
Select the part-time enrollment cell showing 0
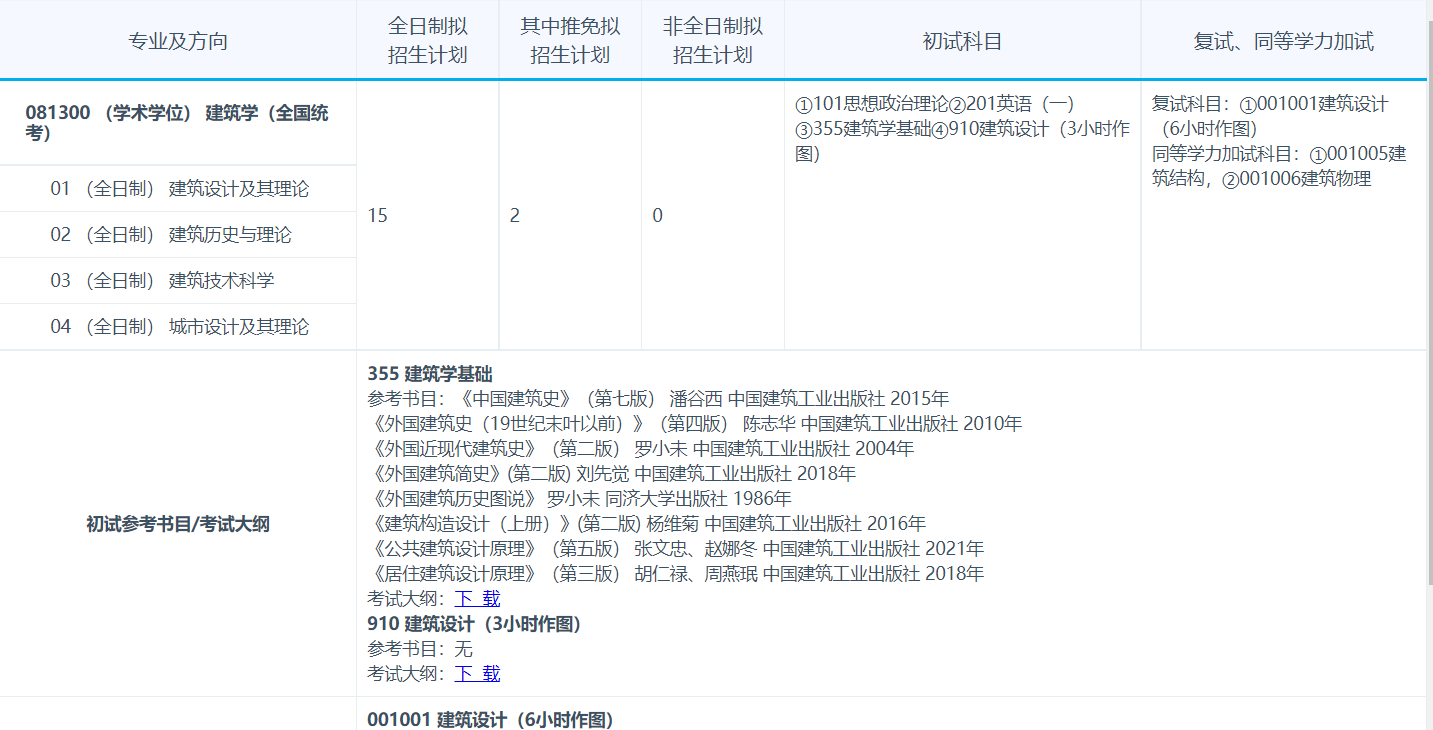712,214
